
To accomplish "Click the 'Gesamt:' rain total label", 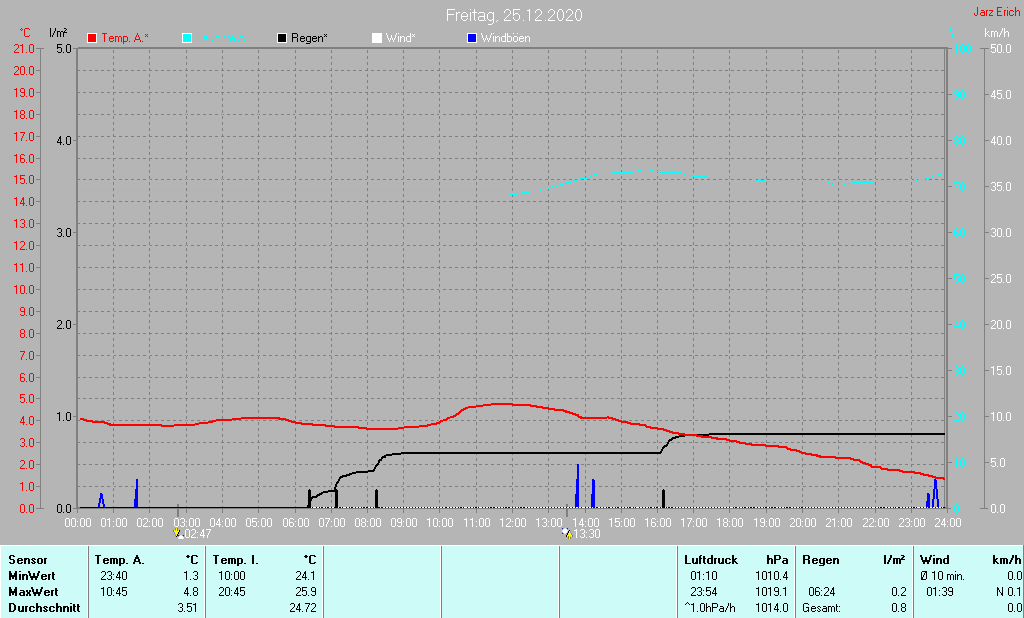I will pyautogui.click(x=822, y=608).
